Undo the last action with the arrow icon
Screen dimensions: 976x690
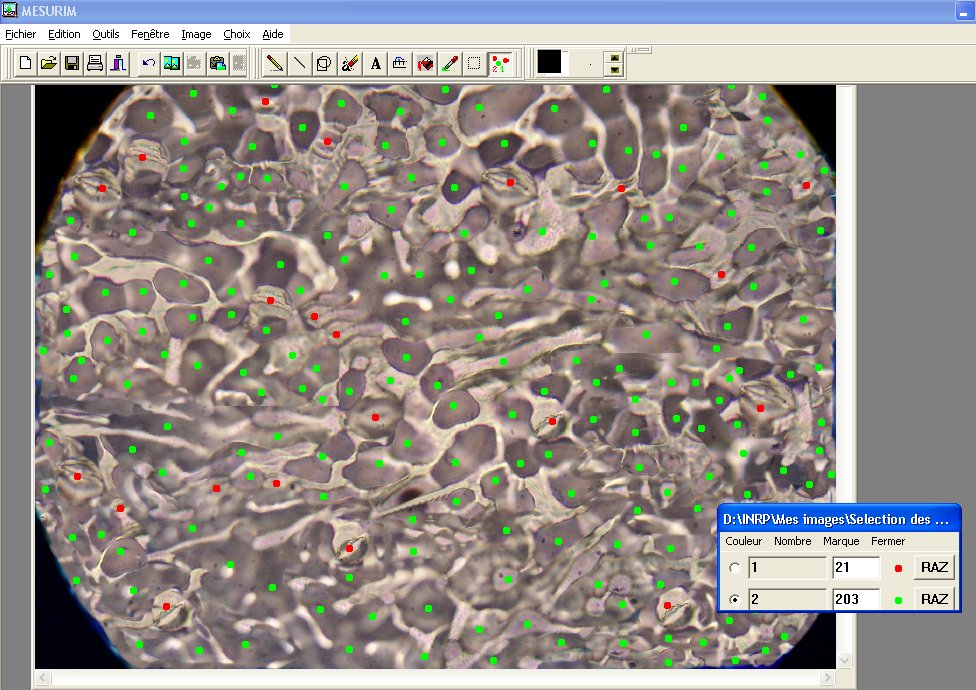pos(148,63)
